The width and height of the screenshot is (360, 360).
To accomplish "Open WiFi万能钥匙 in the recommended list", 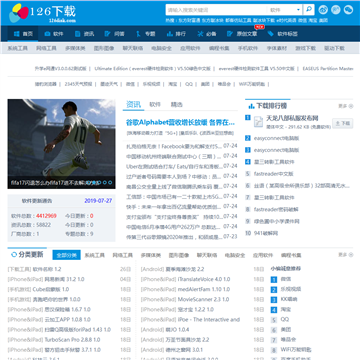I will pyautogui.click(x=296, y=350).
